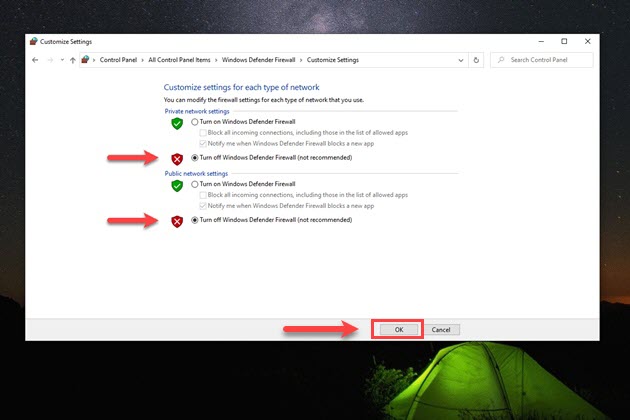Viewport: 630px width, 420px height.
Task: Click 'Private network settings' label
Action: 197,111
